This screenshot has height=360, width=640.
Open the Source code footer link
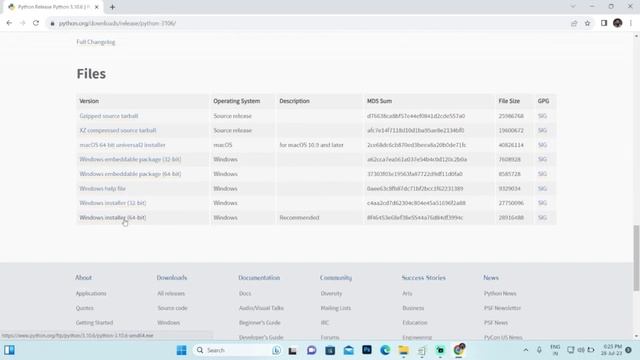(x=172, y=308)
